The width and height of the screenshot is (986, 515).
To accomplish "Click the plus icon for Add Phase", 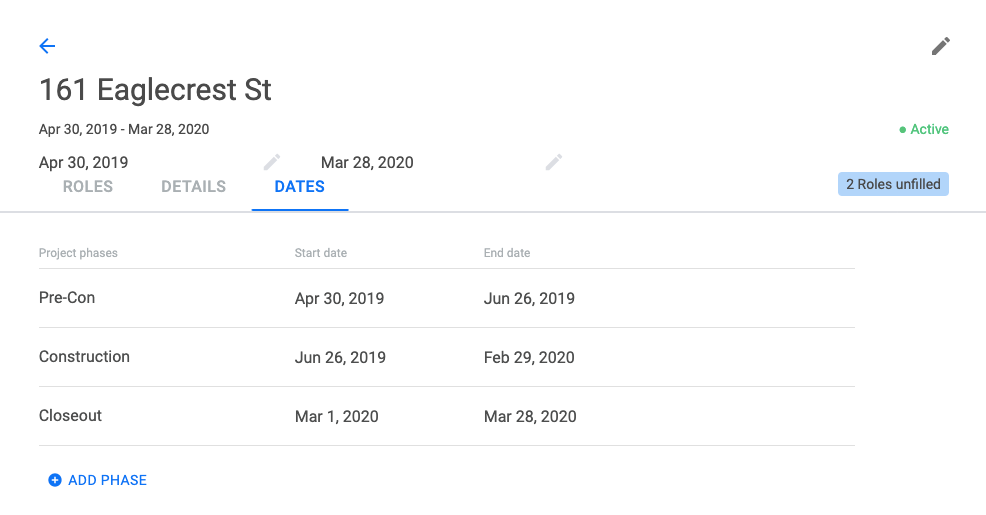I will click(x=55, y=480).
